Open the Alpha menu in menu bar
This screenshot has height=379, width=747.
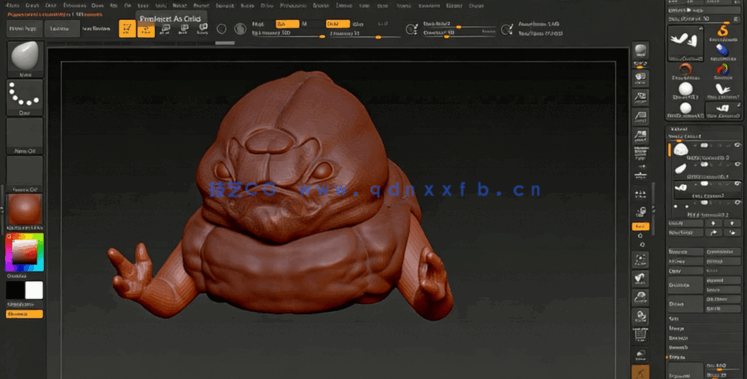tap(13, 5)
